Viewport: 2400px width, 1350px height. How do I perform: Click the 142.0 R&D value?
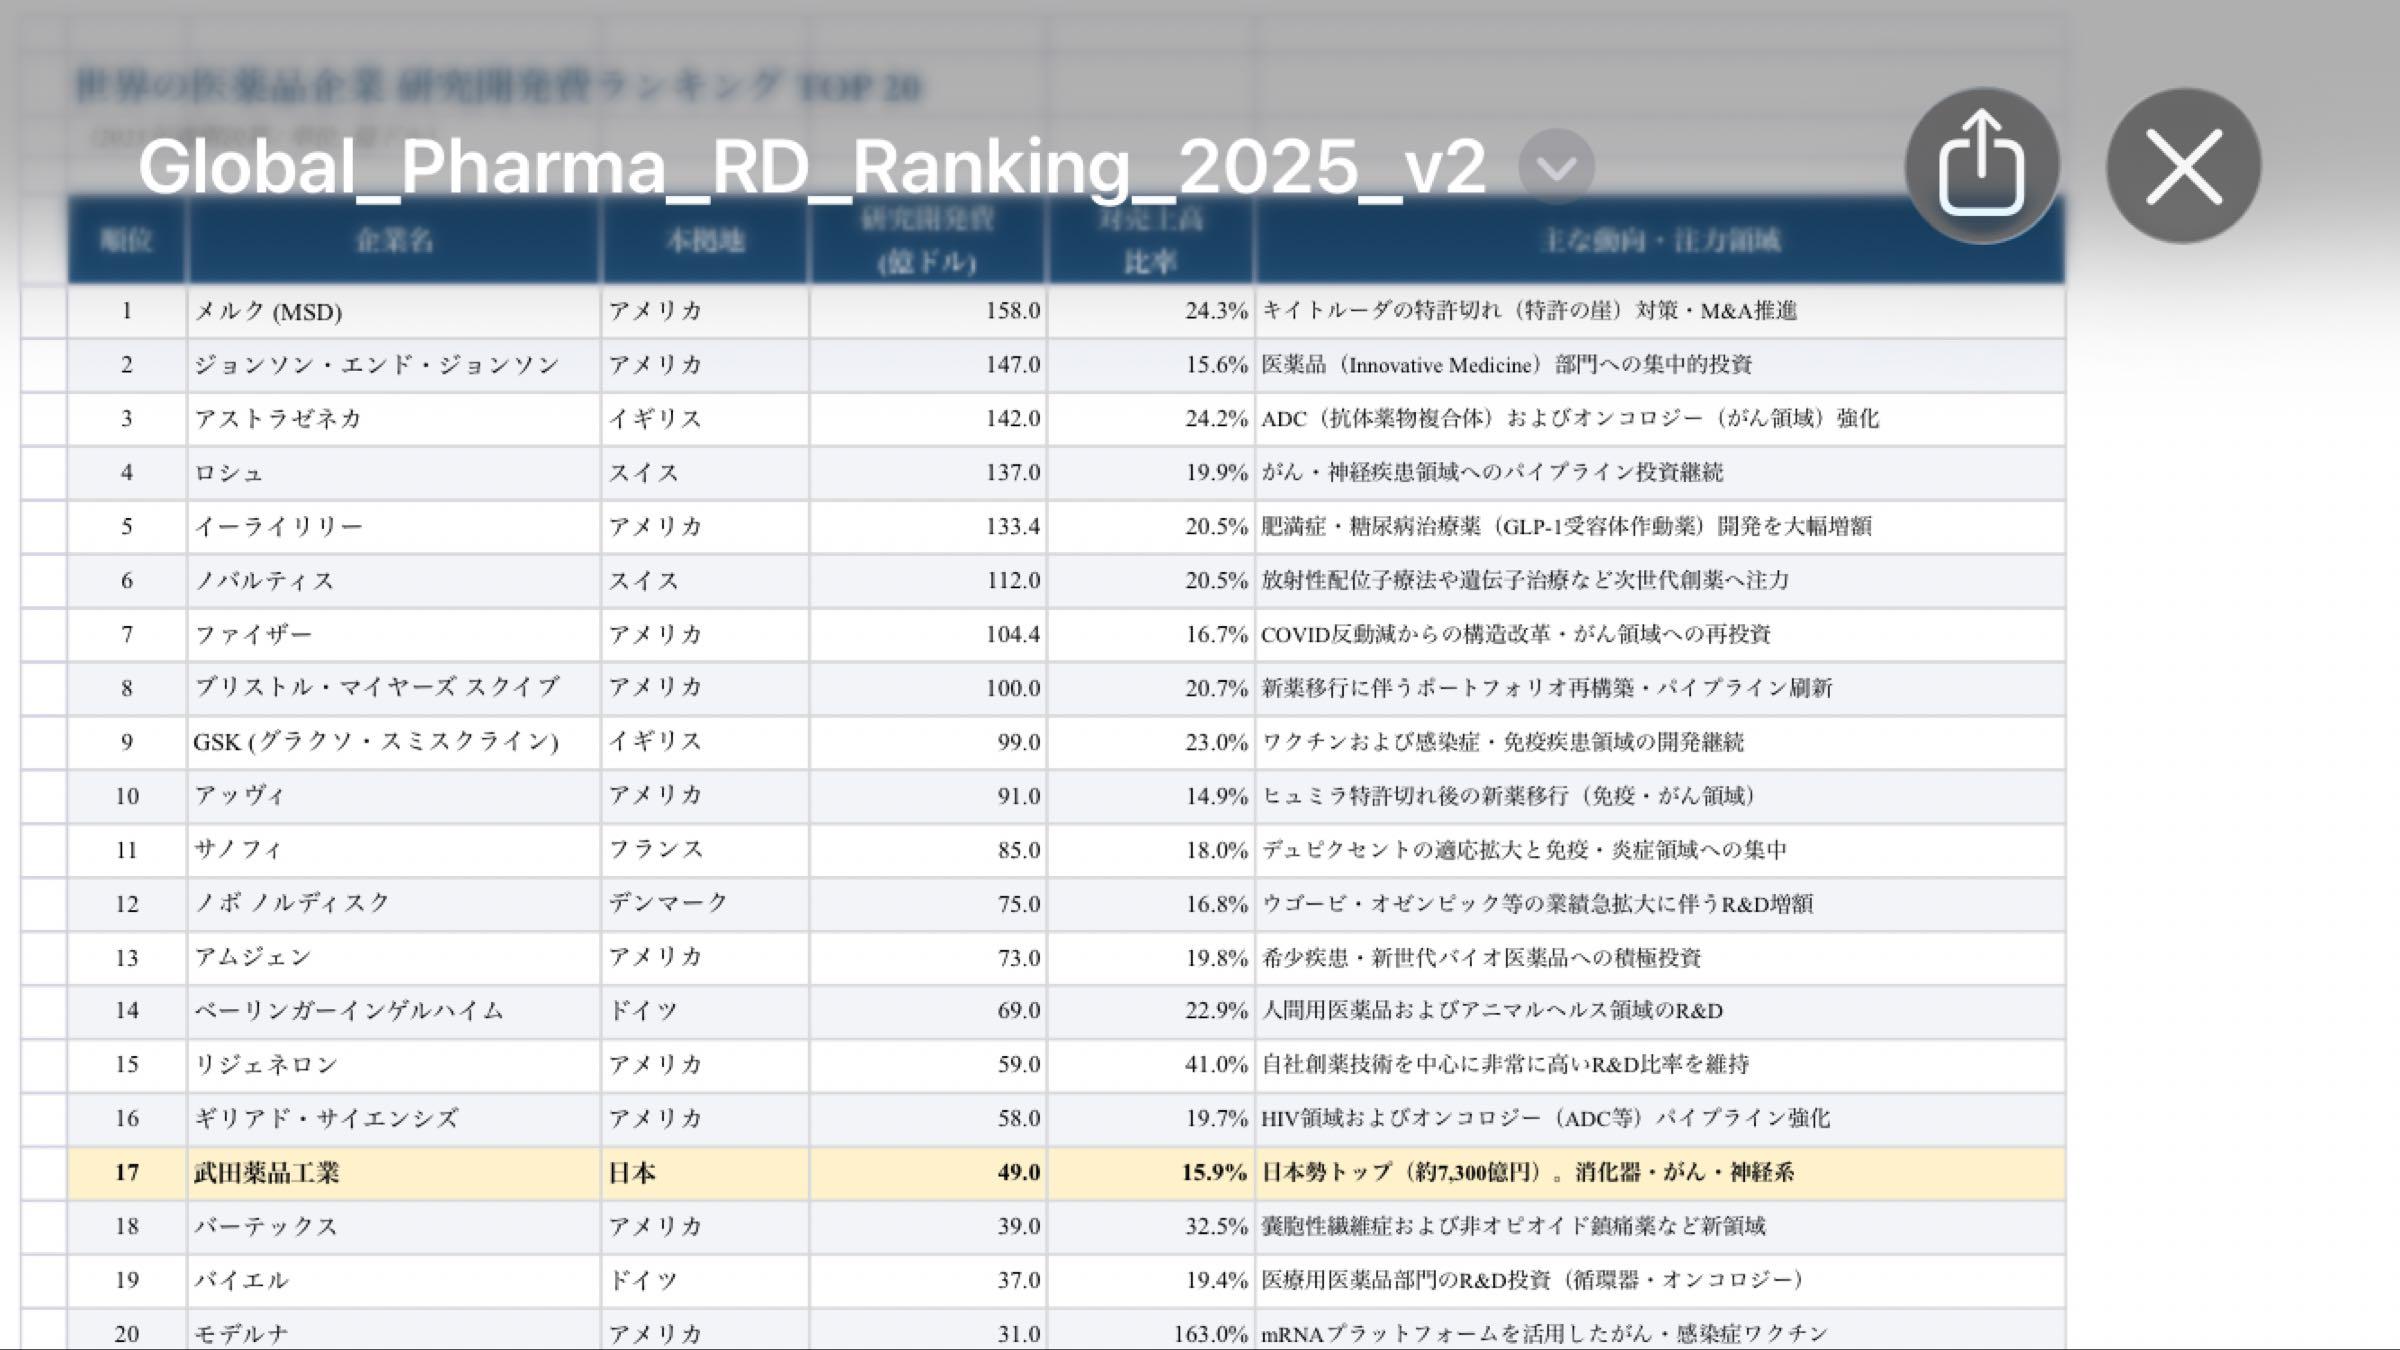click(928, 419)
